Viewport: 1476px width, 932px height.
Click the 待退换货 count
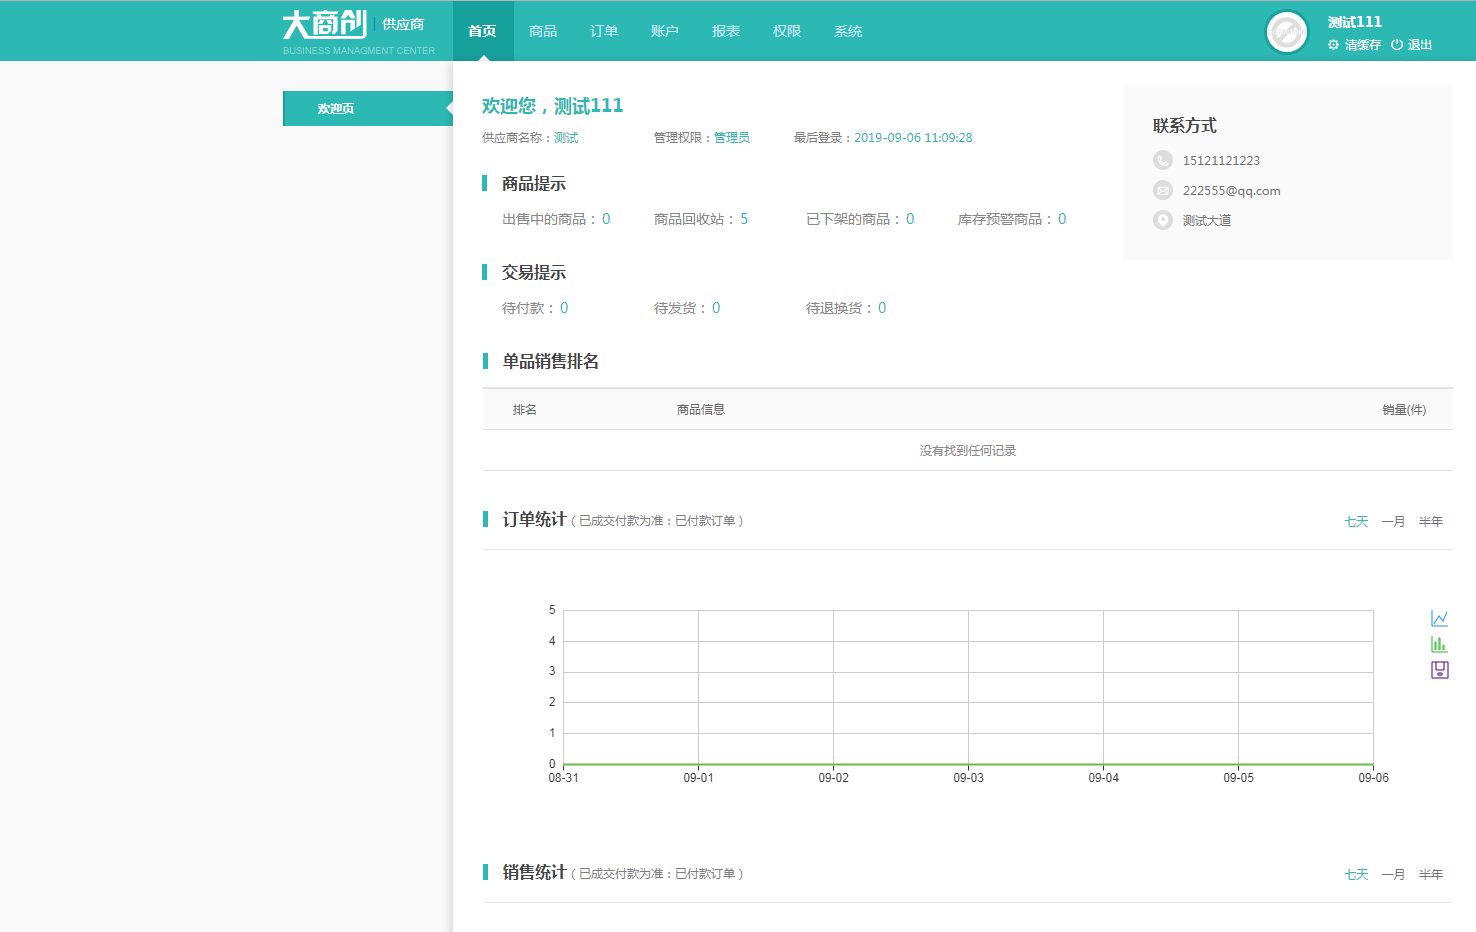882,308
